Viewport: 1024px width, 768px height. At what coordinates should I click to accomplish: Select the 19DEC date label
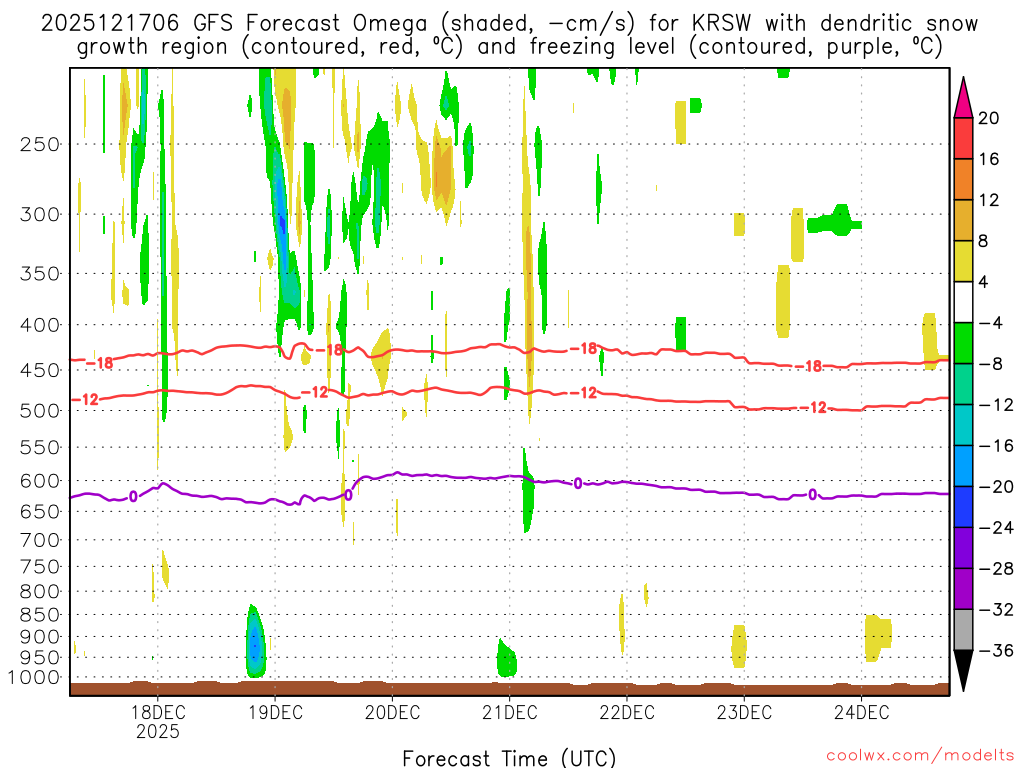(275, 712)
